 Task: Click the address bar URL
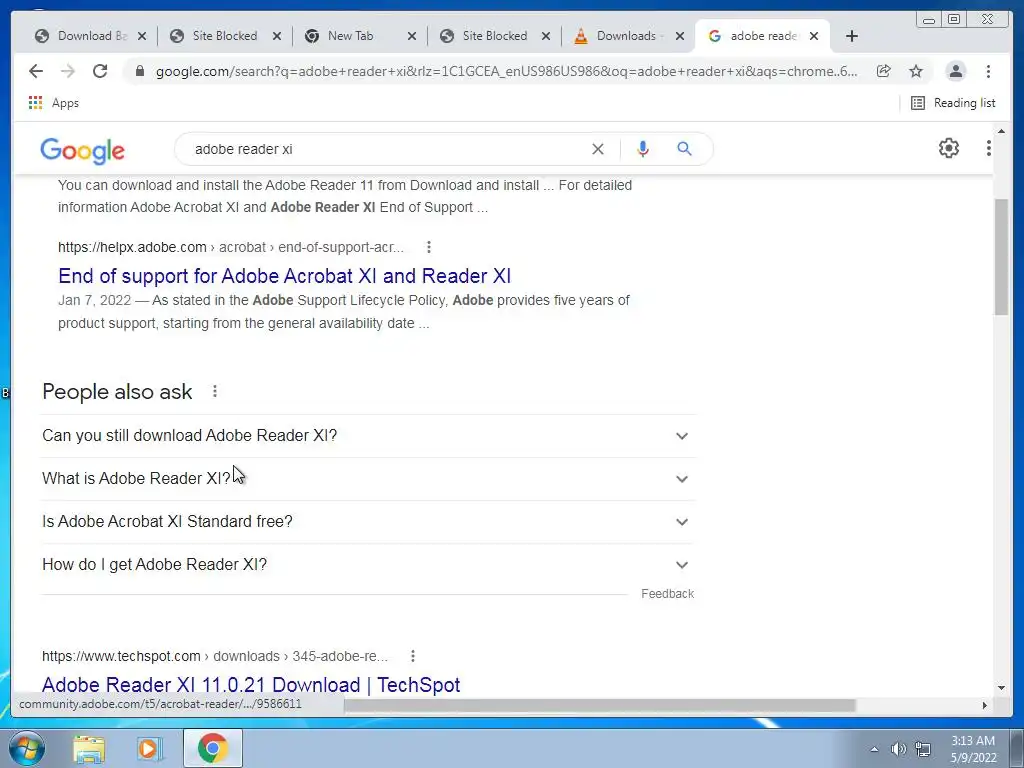506,71
